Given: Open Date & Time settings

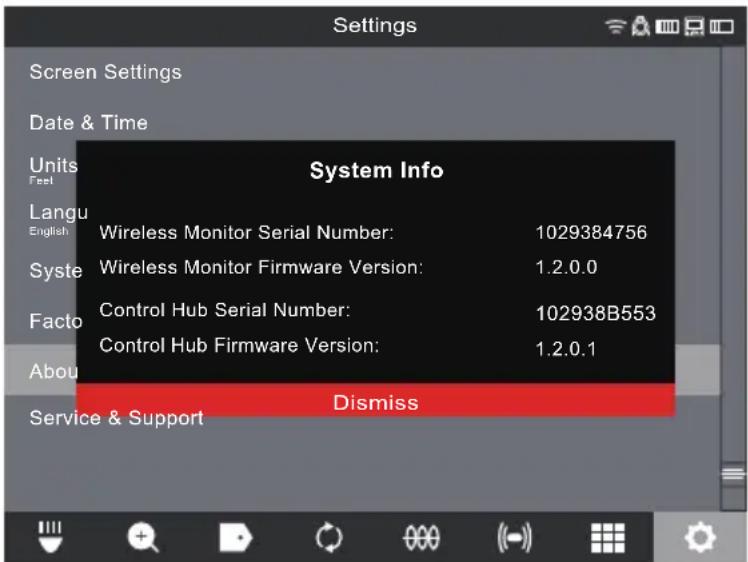Looking at the screenshot, I should point(89,123).
